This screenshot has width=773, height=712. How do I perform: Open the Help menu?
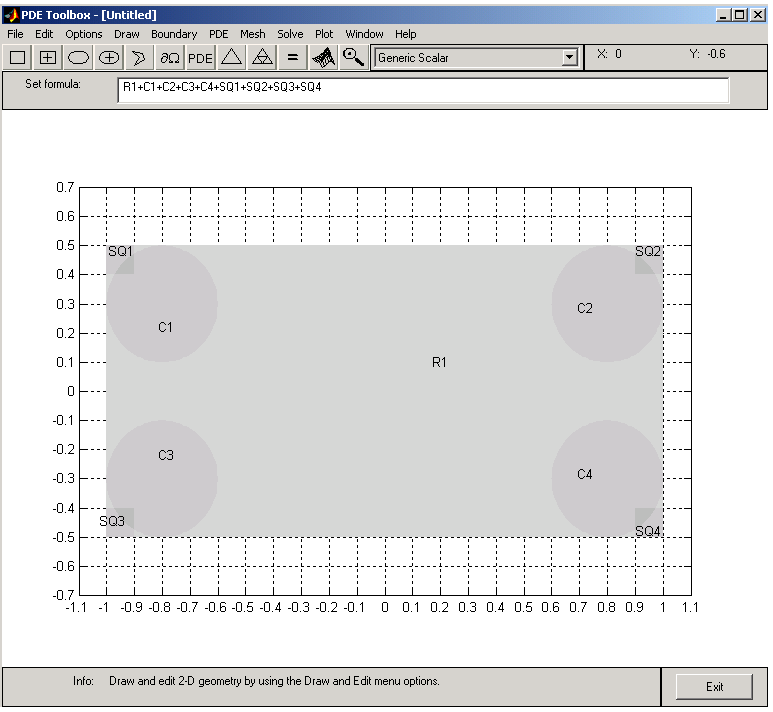tap(405, 34)
